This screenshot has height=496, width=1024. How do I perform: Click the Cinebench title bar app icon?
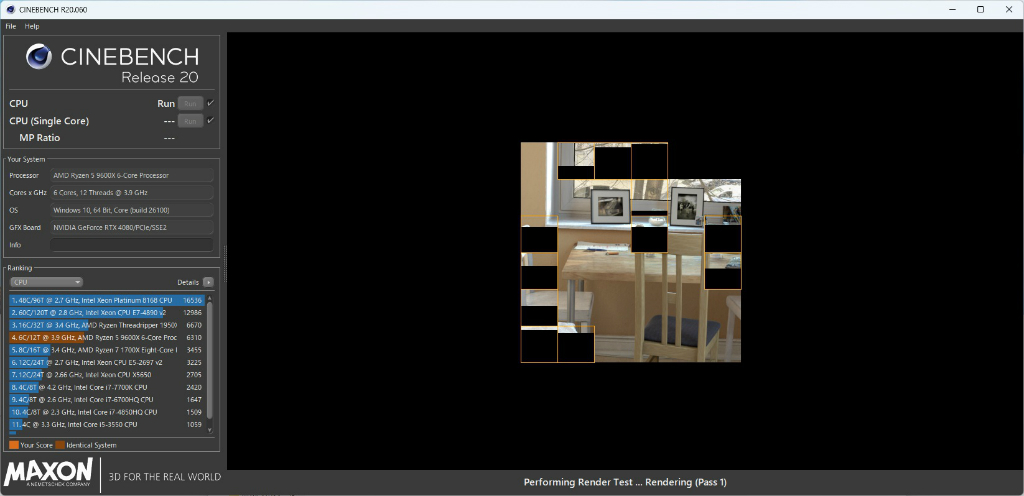pyautogui.click(x=10, y=9)
